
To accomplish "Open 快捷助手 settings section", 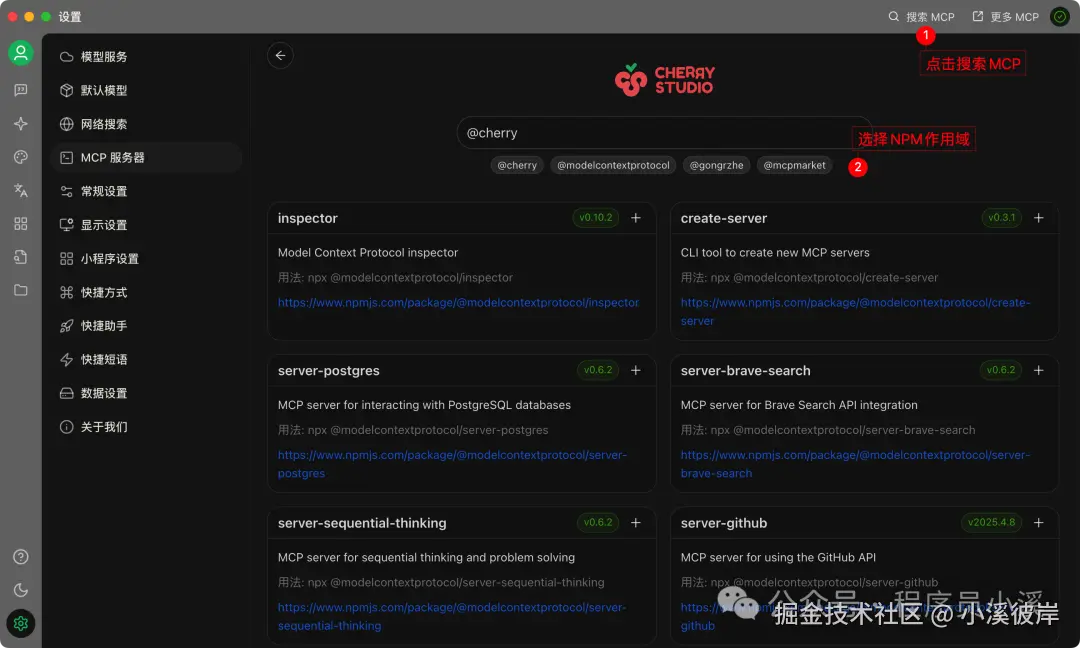I will click(x=146, y=326).
